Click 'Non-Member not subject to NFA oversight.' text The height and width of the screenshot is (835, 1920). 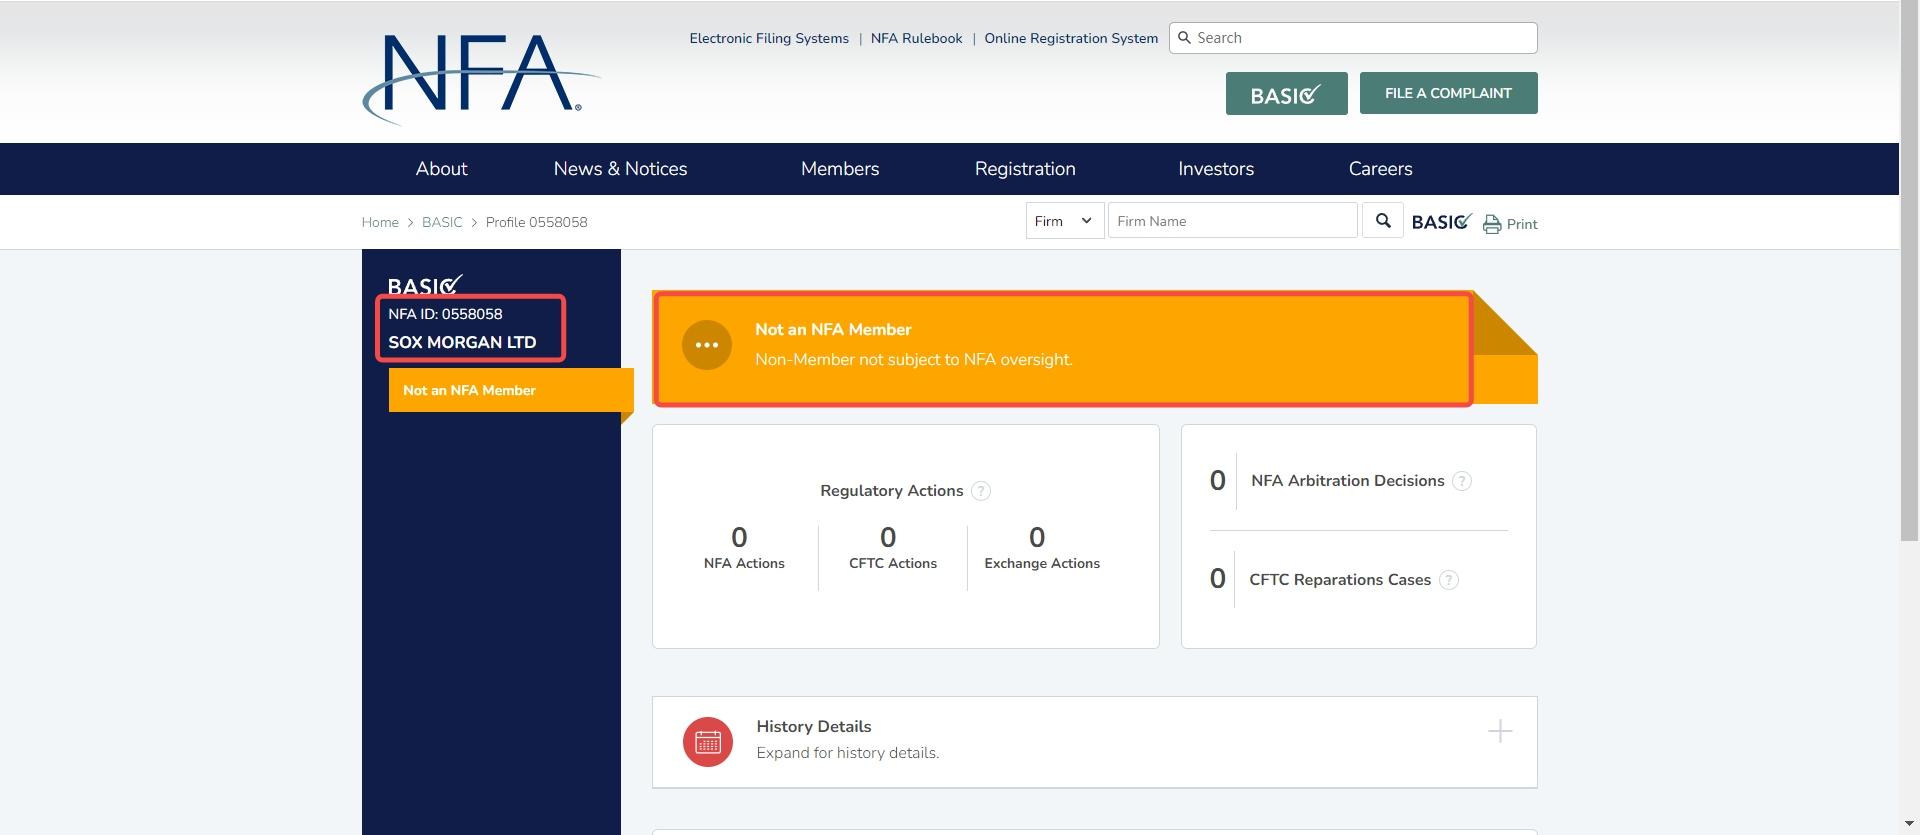(914, 360)
